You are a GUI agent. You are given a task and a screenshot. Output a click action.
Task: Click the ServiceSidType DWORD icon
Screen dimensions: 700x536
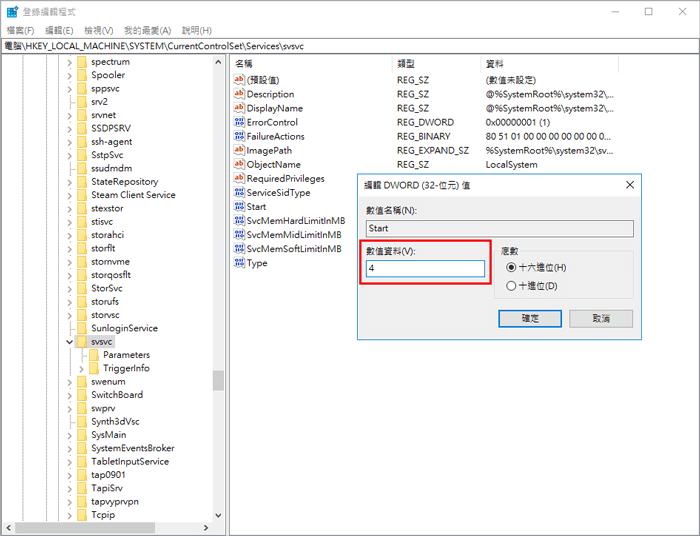click(239, 192)
